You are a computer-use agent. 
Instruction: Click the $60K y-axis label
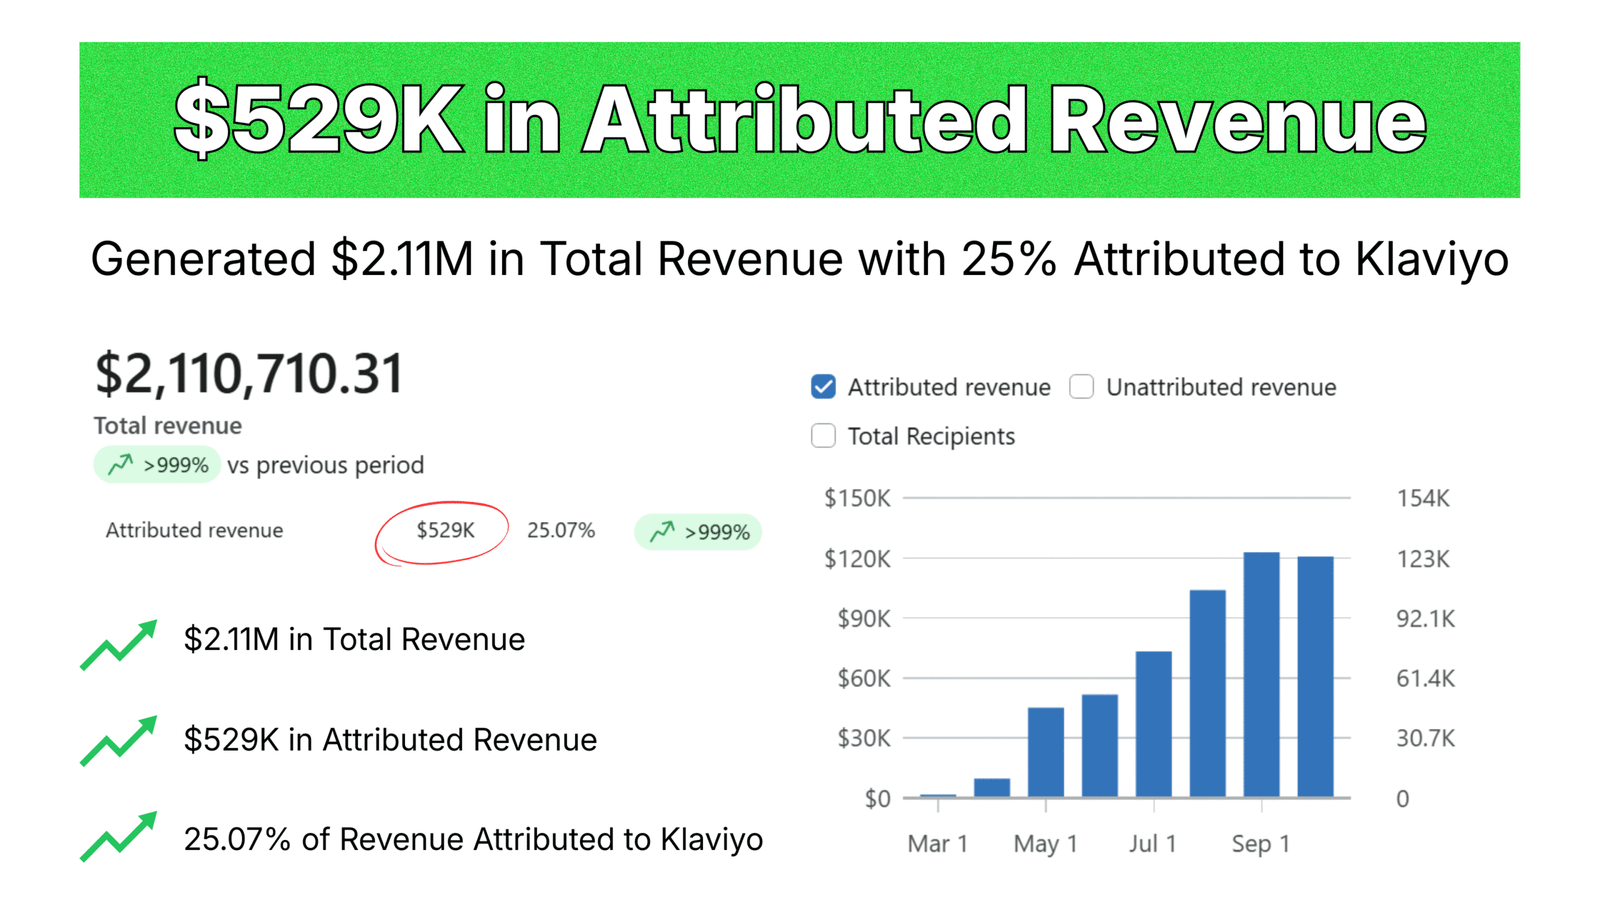click(x=864, y=679)
